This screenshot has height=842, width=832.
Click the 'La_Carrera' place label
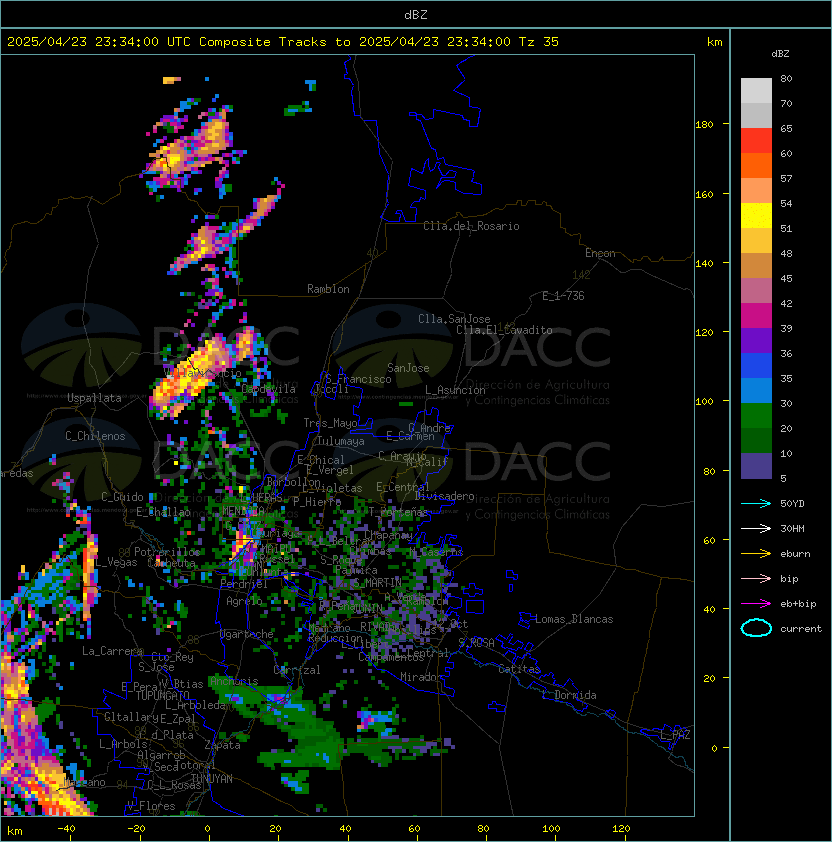pyautogui.click(x=112, y=651)
